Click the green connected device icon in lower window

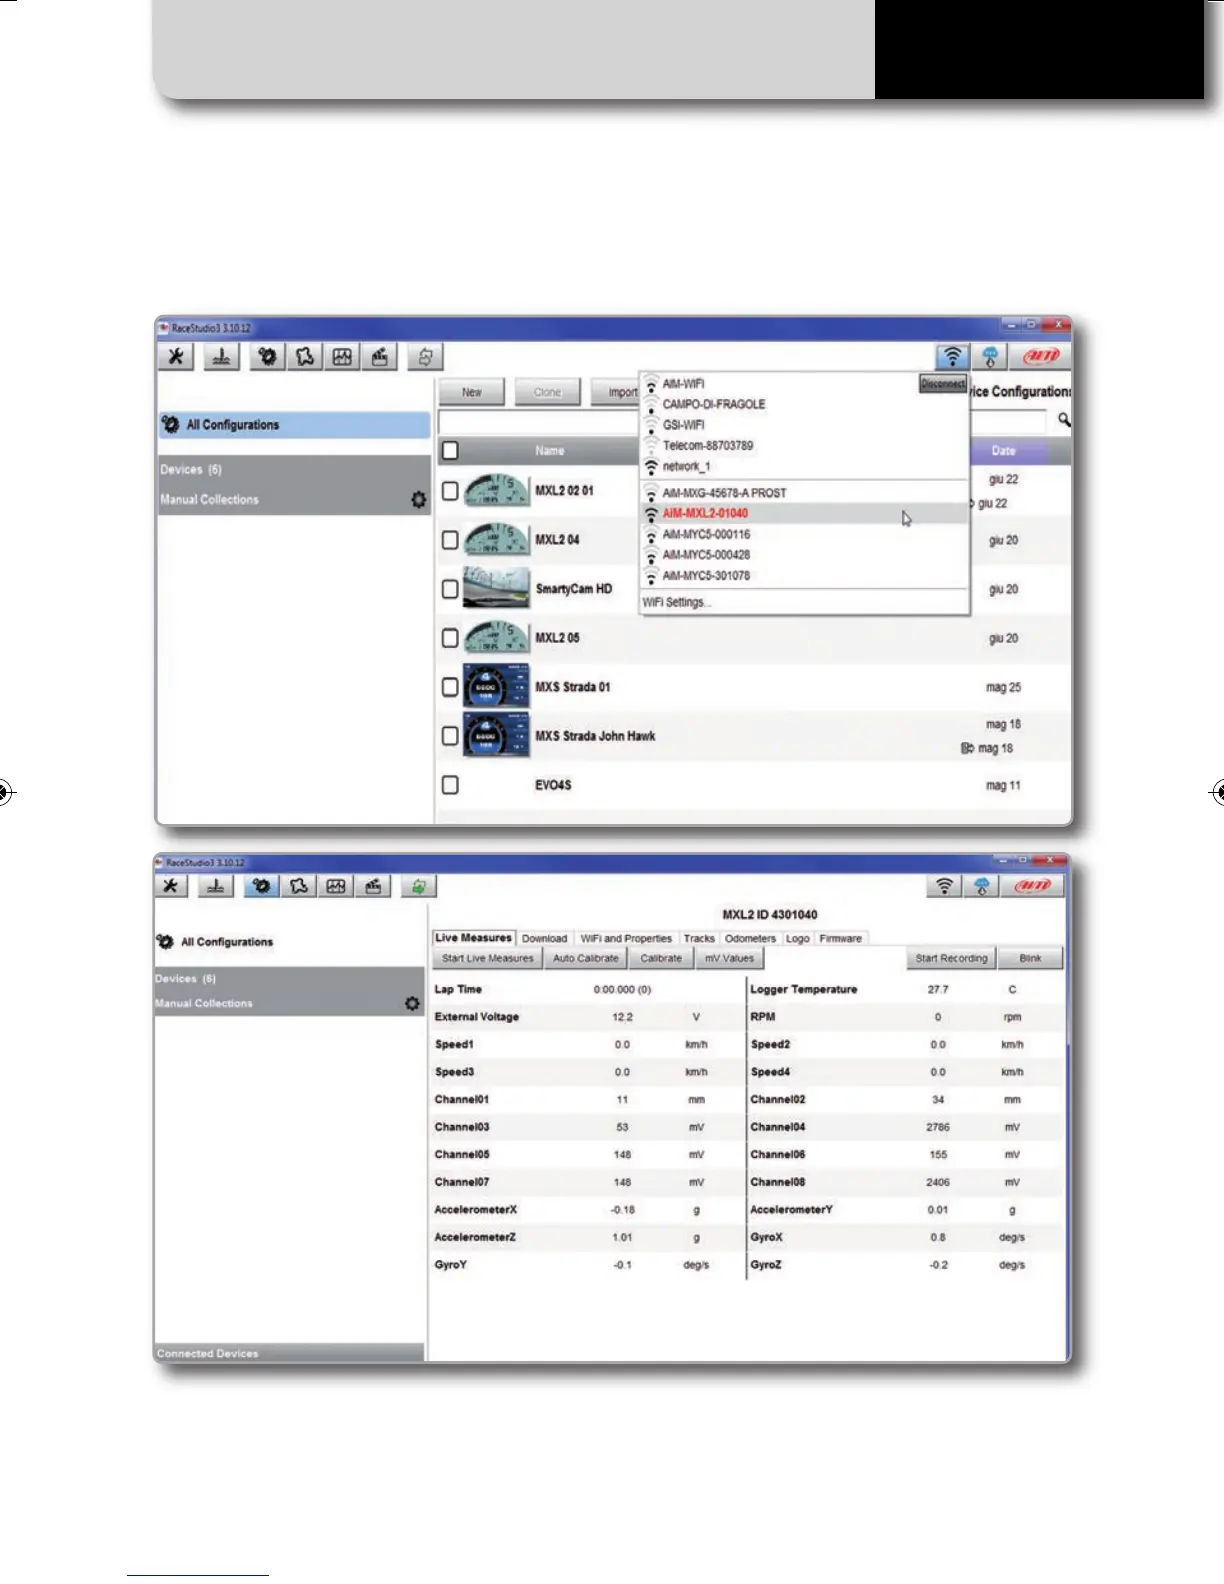click(419, 885)
